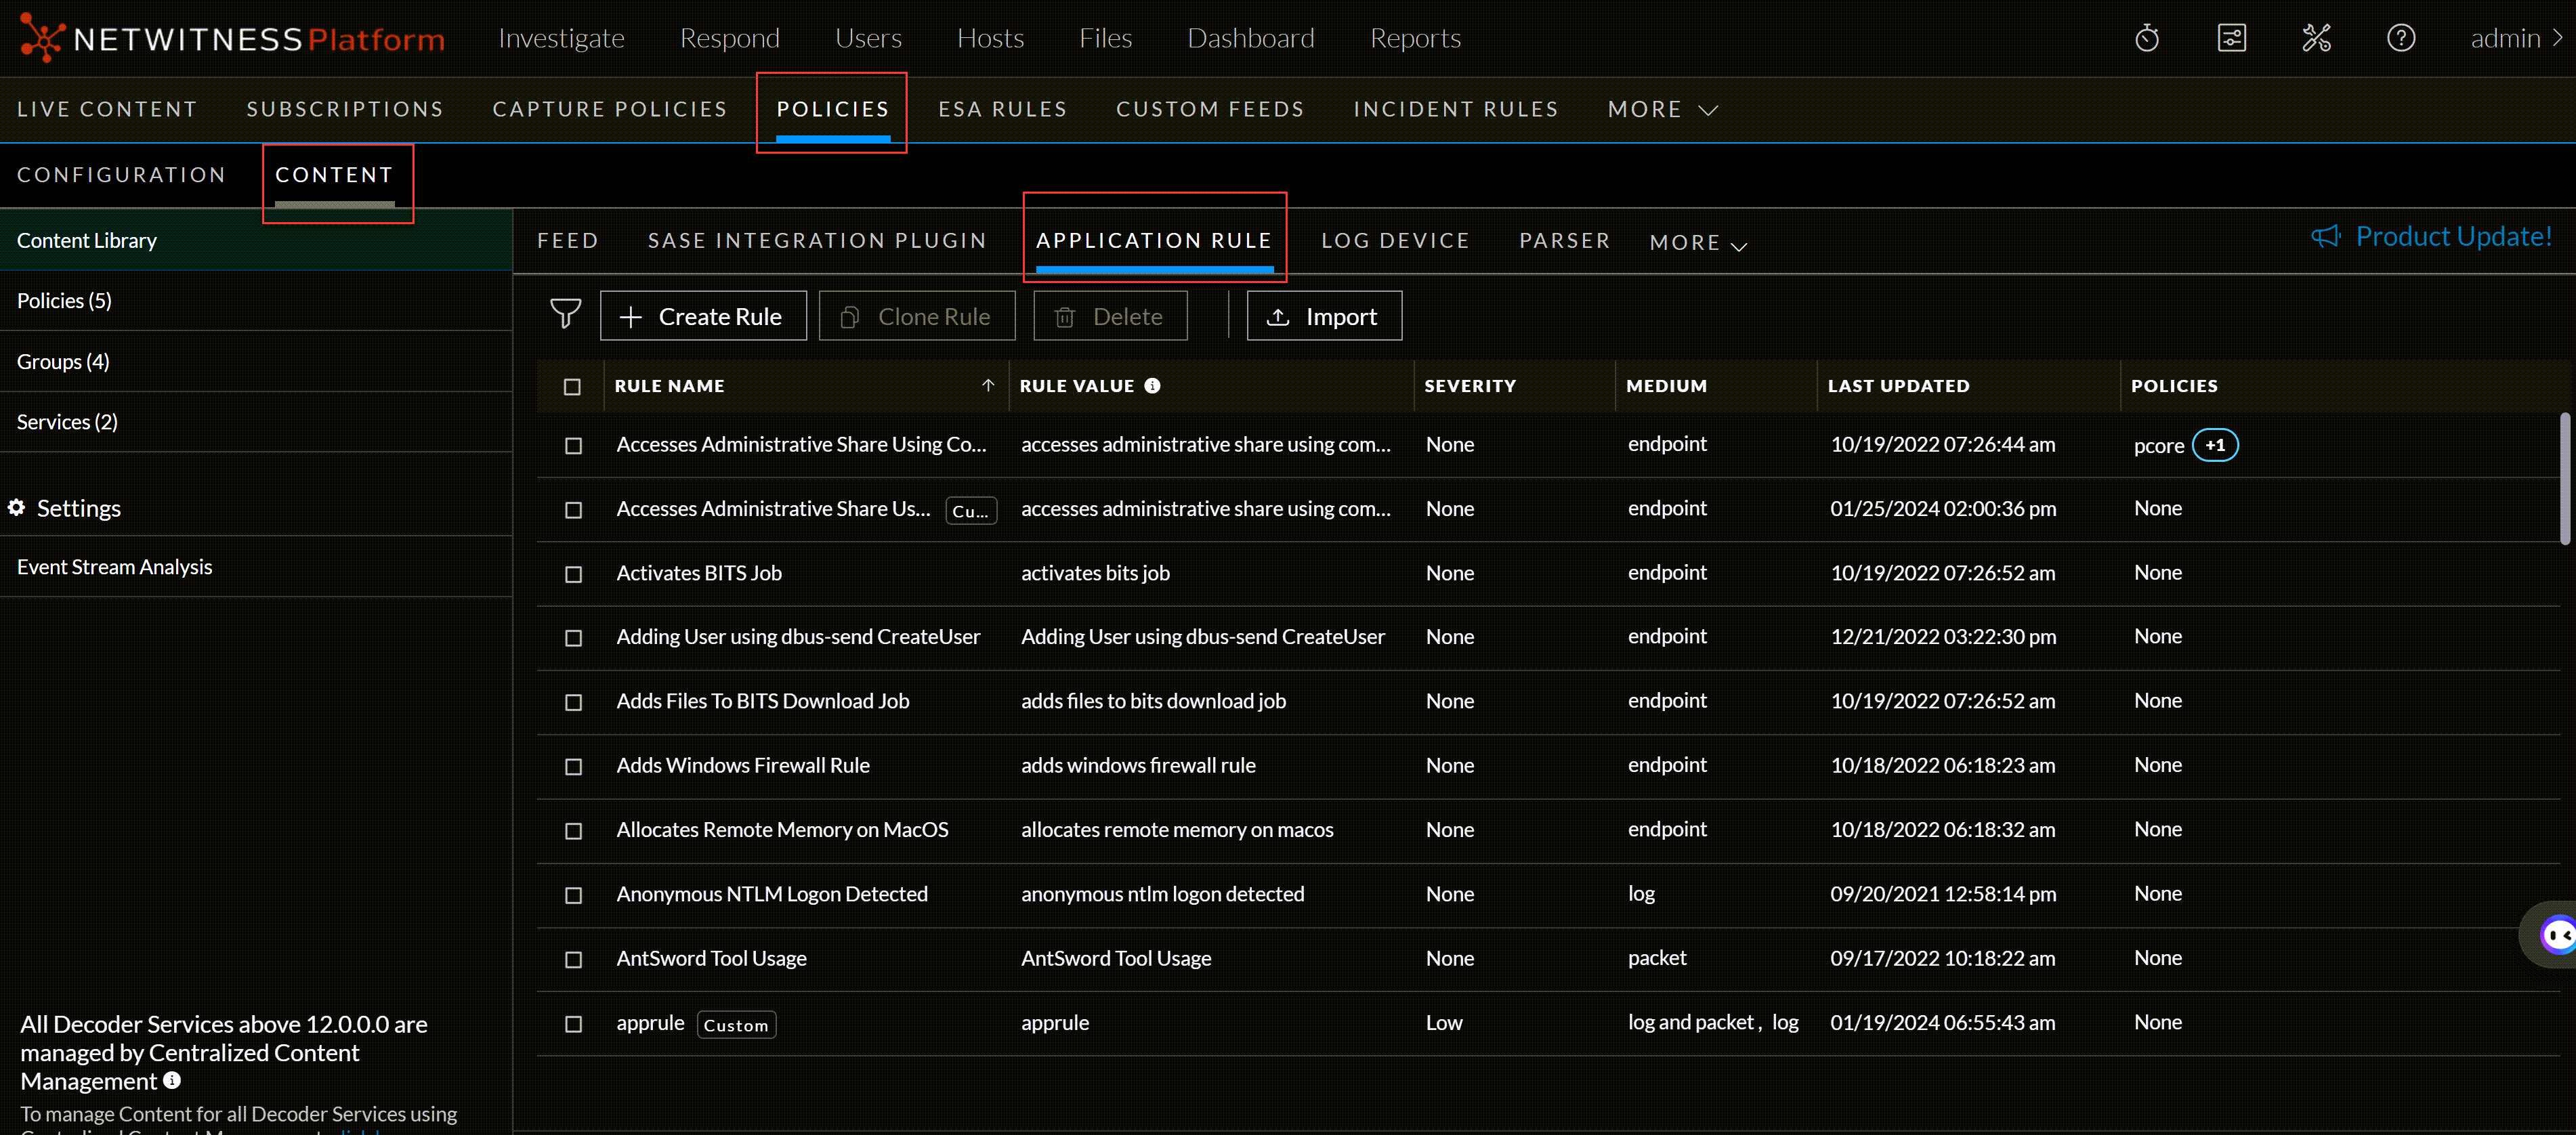Screen dimensions: 2576x1135
Task: Expand the MORE menu in the ribbon
Action: 1661,109
